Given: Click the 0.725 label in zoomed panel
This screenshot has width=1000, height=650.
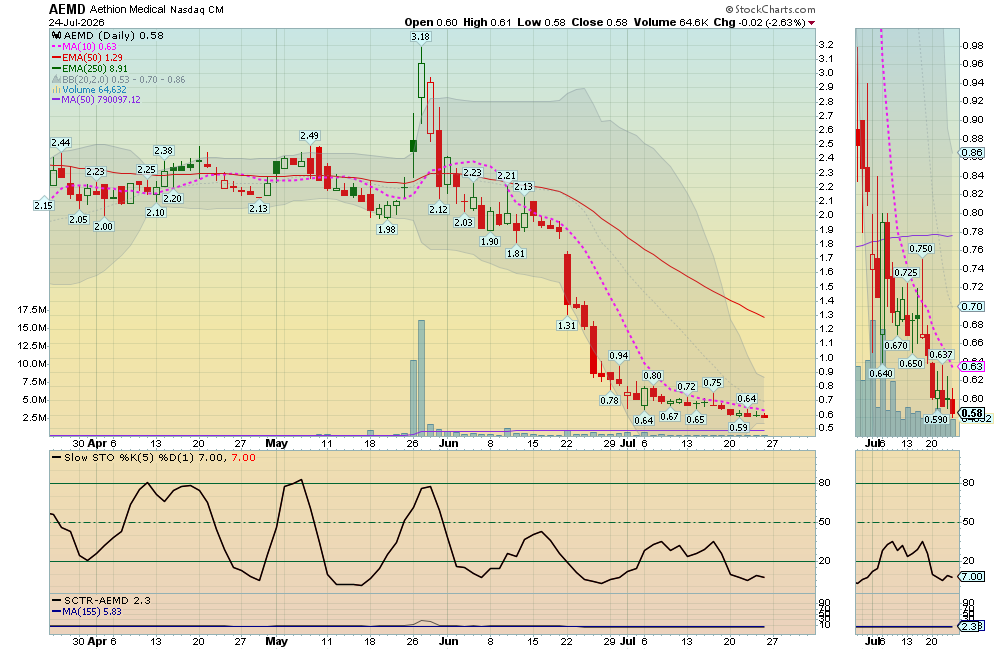Looking at the screenshot, I should tap(906, 272).
